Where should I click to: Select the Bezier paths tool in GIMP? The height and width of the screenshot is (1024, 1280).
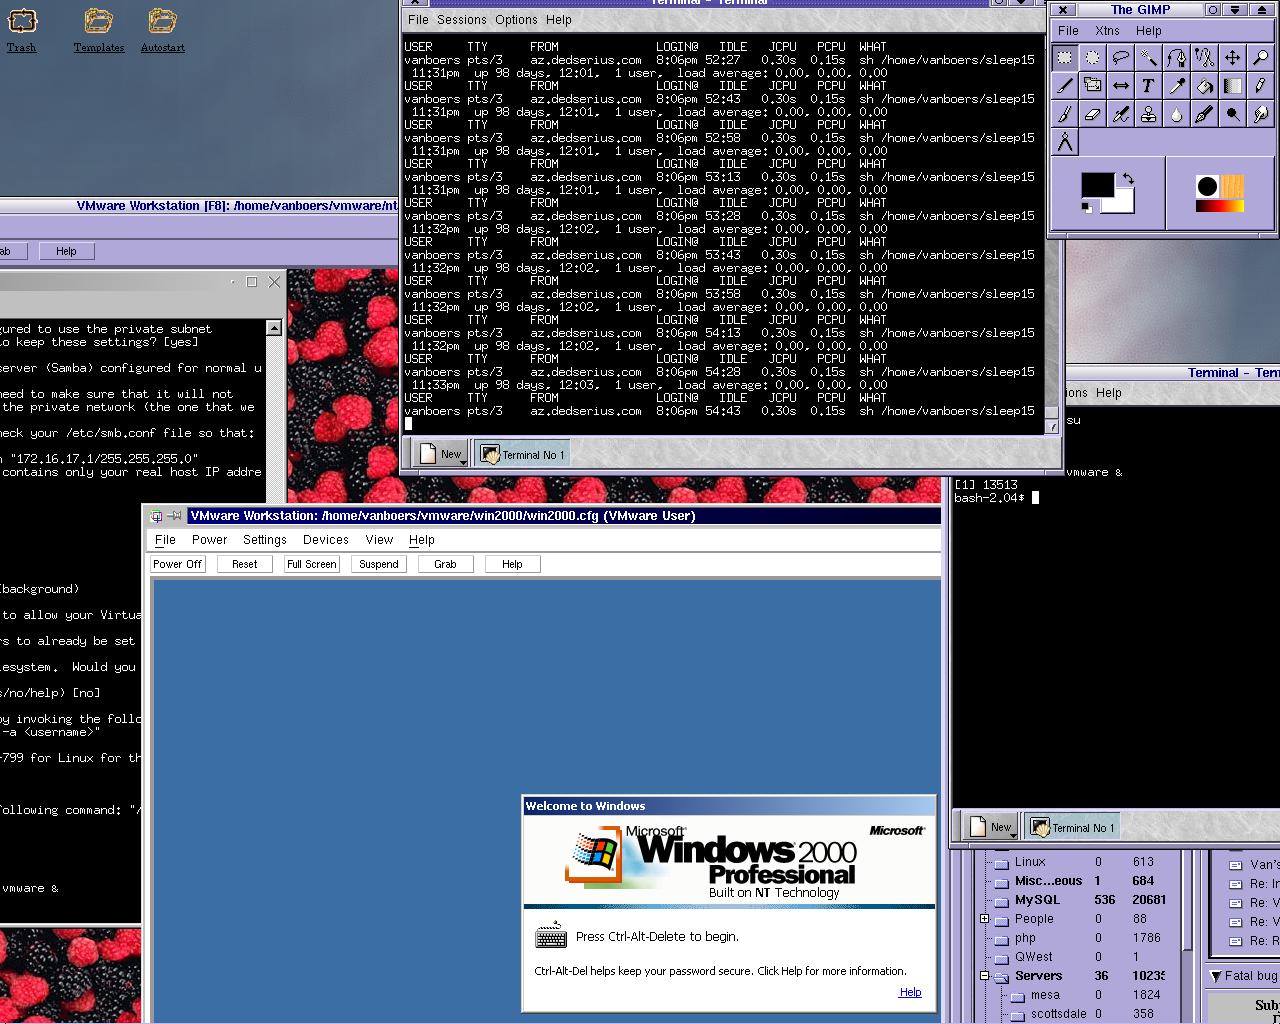1177,58
